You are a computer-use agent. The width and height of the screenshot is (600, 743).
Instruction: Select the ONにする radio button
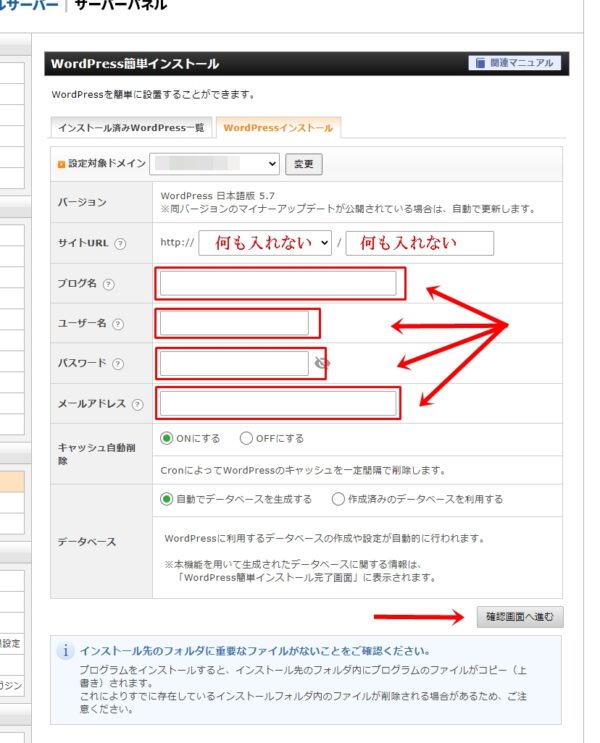click(166, 438)
